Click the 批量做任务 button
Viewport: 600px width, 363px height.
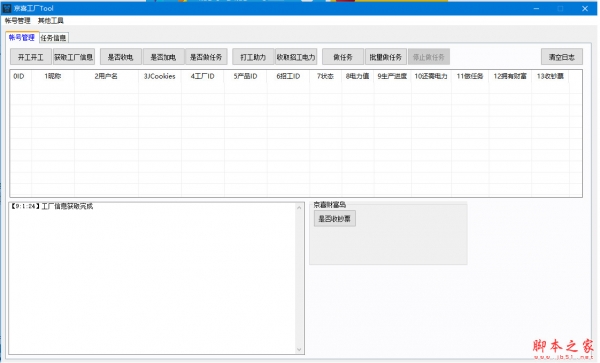[386, 57]
